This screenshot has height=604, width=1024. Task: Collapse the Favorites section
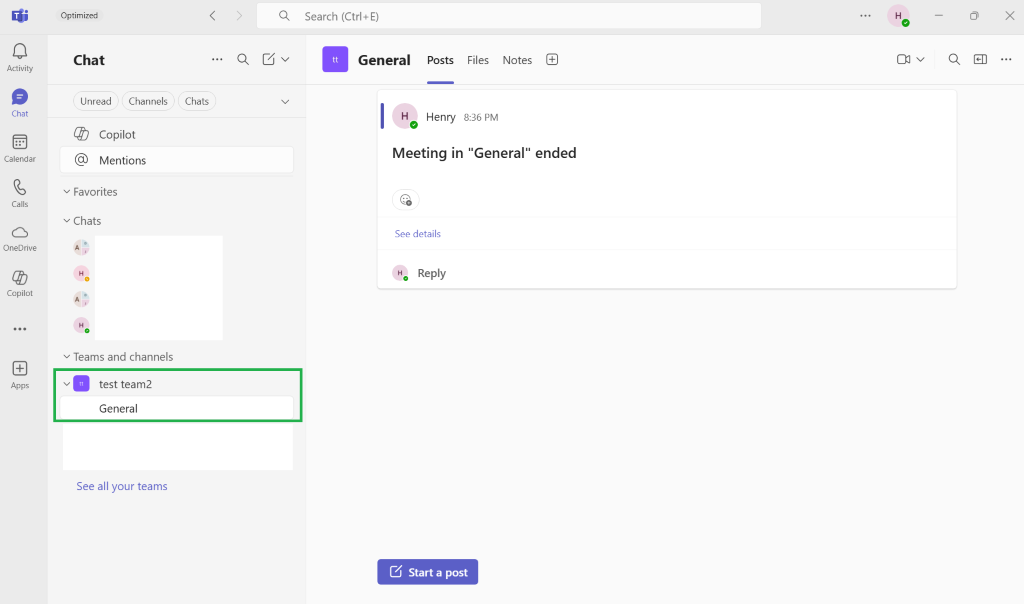67,191
